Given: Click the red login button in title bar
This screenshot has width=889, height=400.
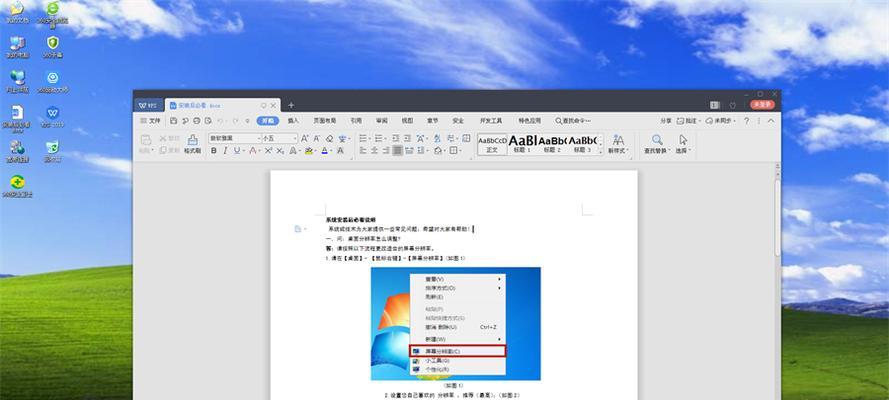Looking at the screenshot, I should click(x=763, y=105).
